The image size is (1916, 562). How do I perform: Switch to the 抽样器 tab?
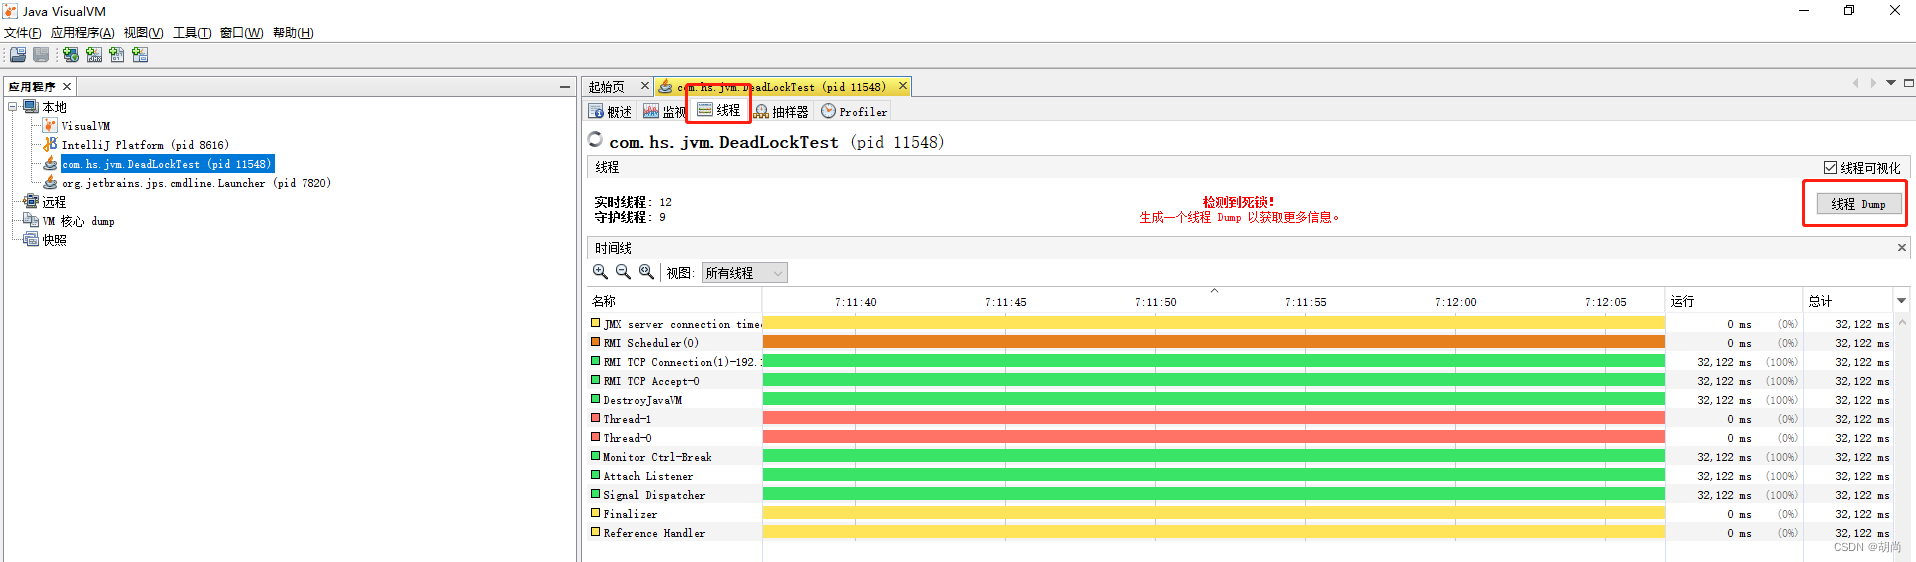point(781,112)
